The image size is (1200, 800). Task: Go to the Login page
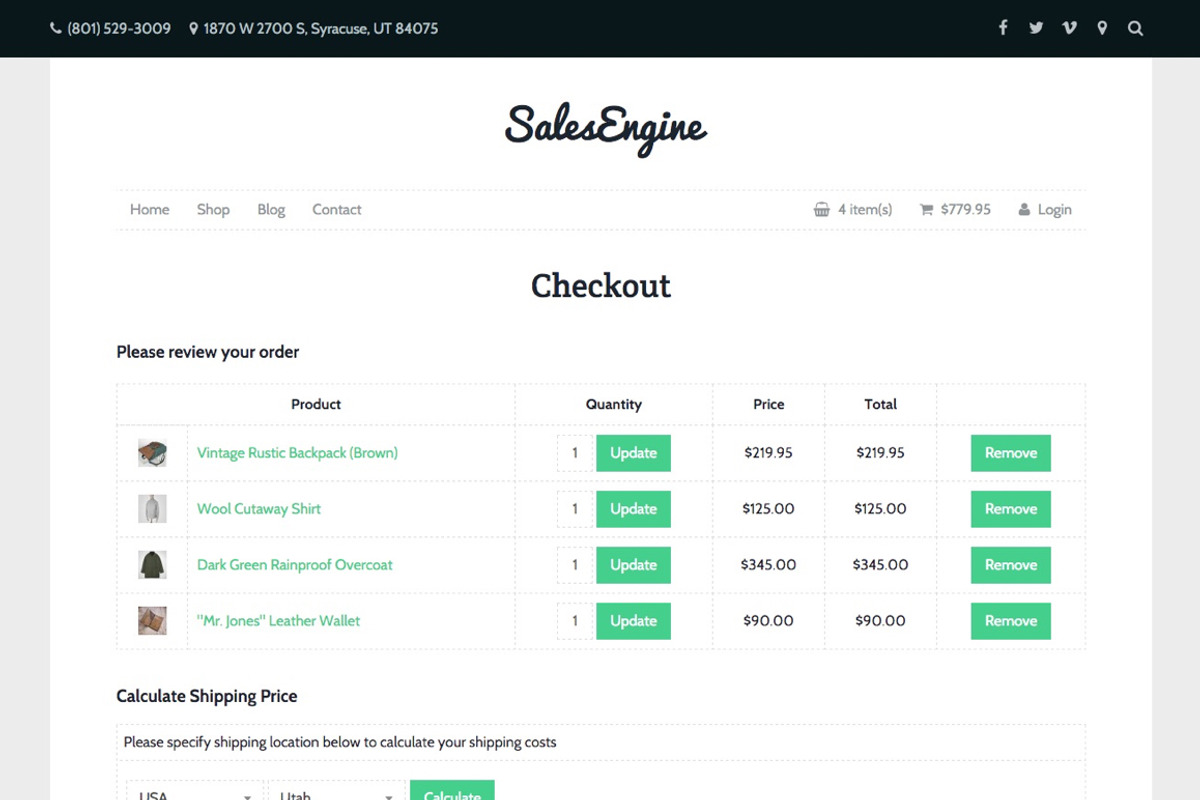point(1054,210)
